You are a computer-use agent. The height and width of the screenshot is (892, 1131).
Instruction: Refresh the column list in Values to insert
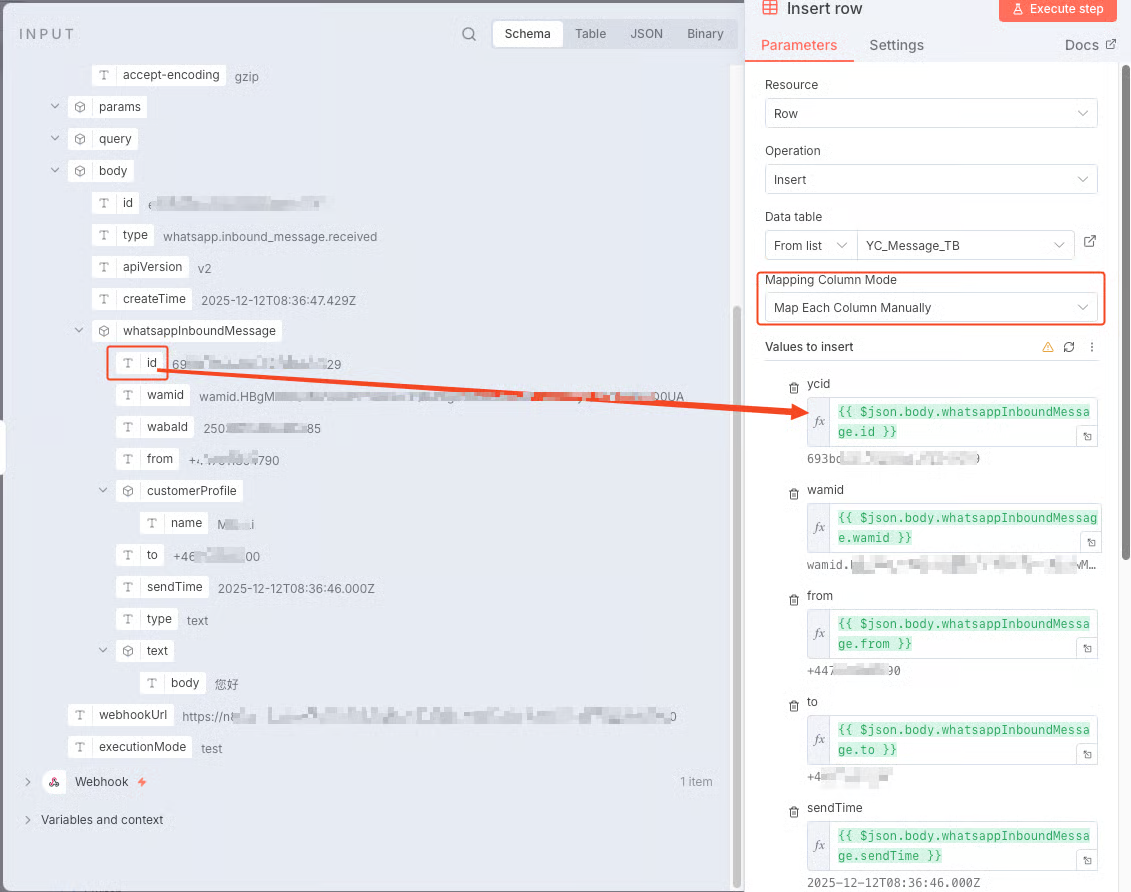1069,347
